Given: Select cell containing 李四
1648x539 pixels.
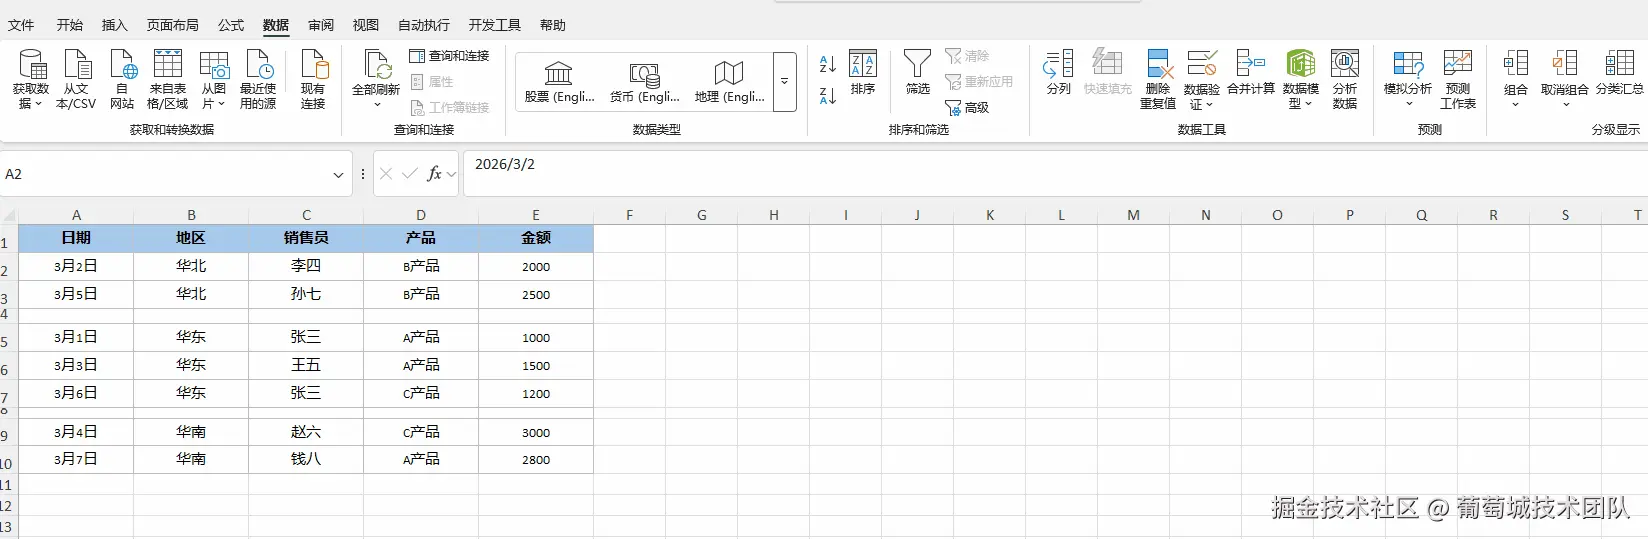Looking at the screenshot, I should (306, 266).
